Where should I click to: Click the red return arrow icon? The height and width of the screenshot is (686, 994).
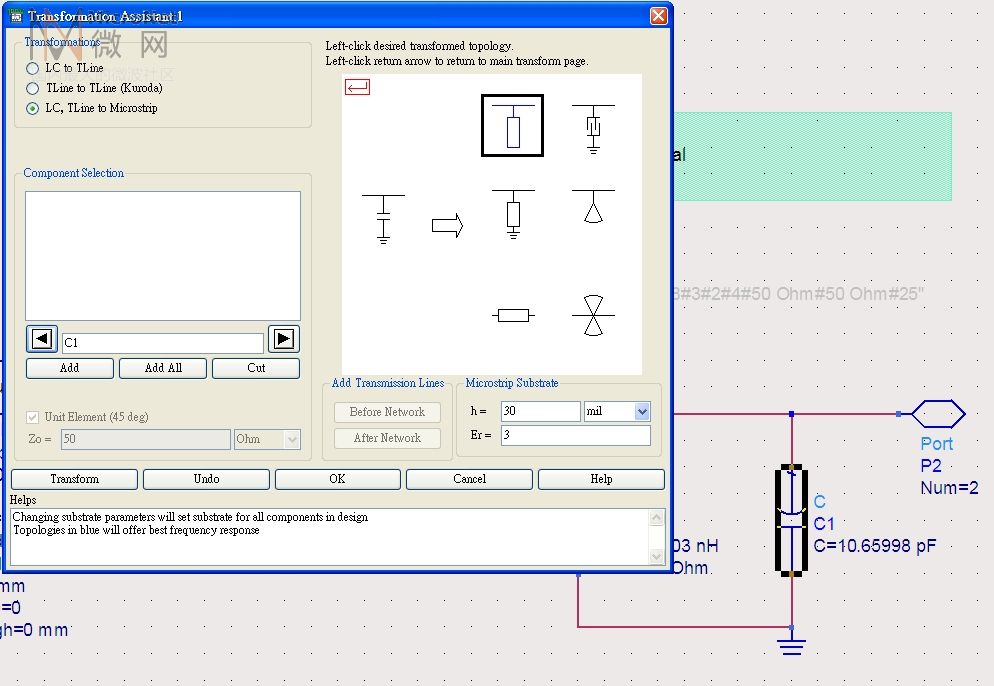pyautogui.click(x=357, y=87)
